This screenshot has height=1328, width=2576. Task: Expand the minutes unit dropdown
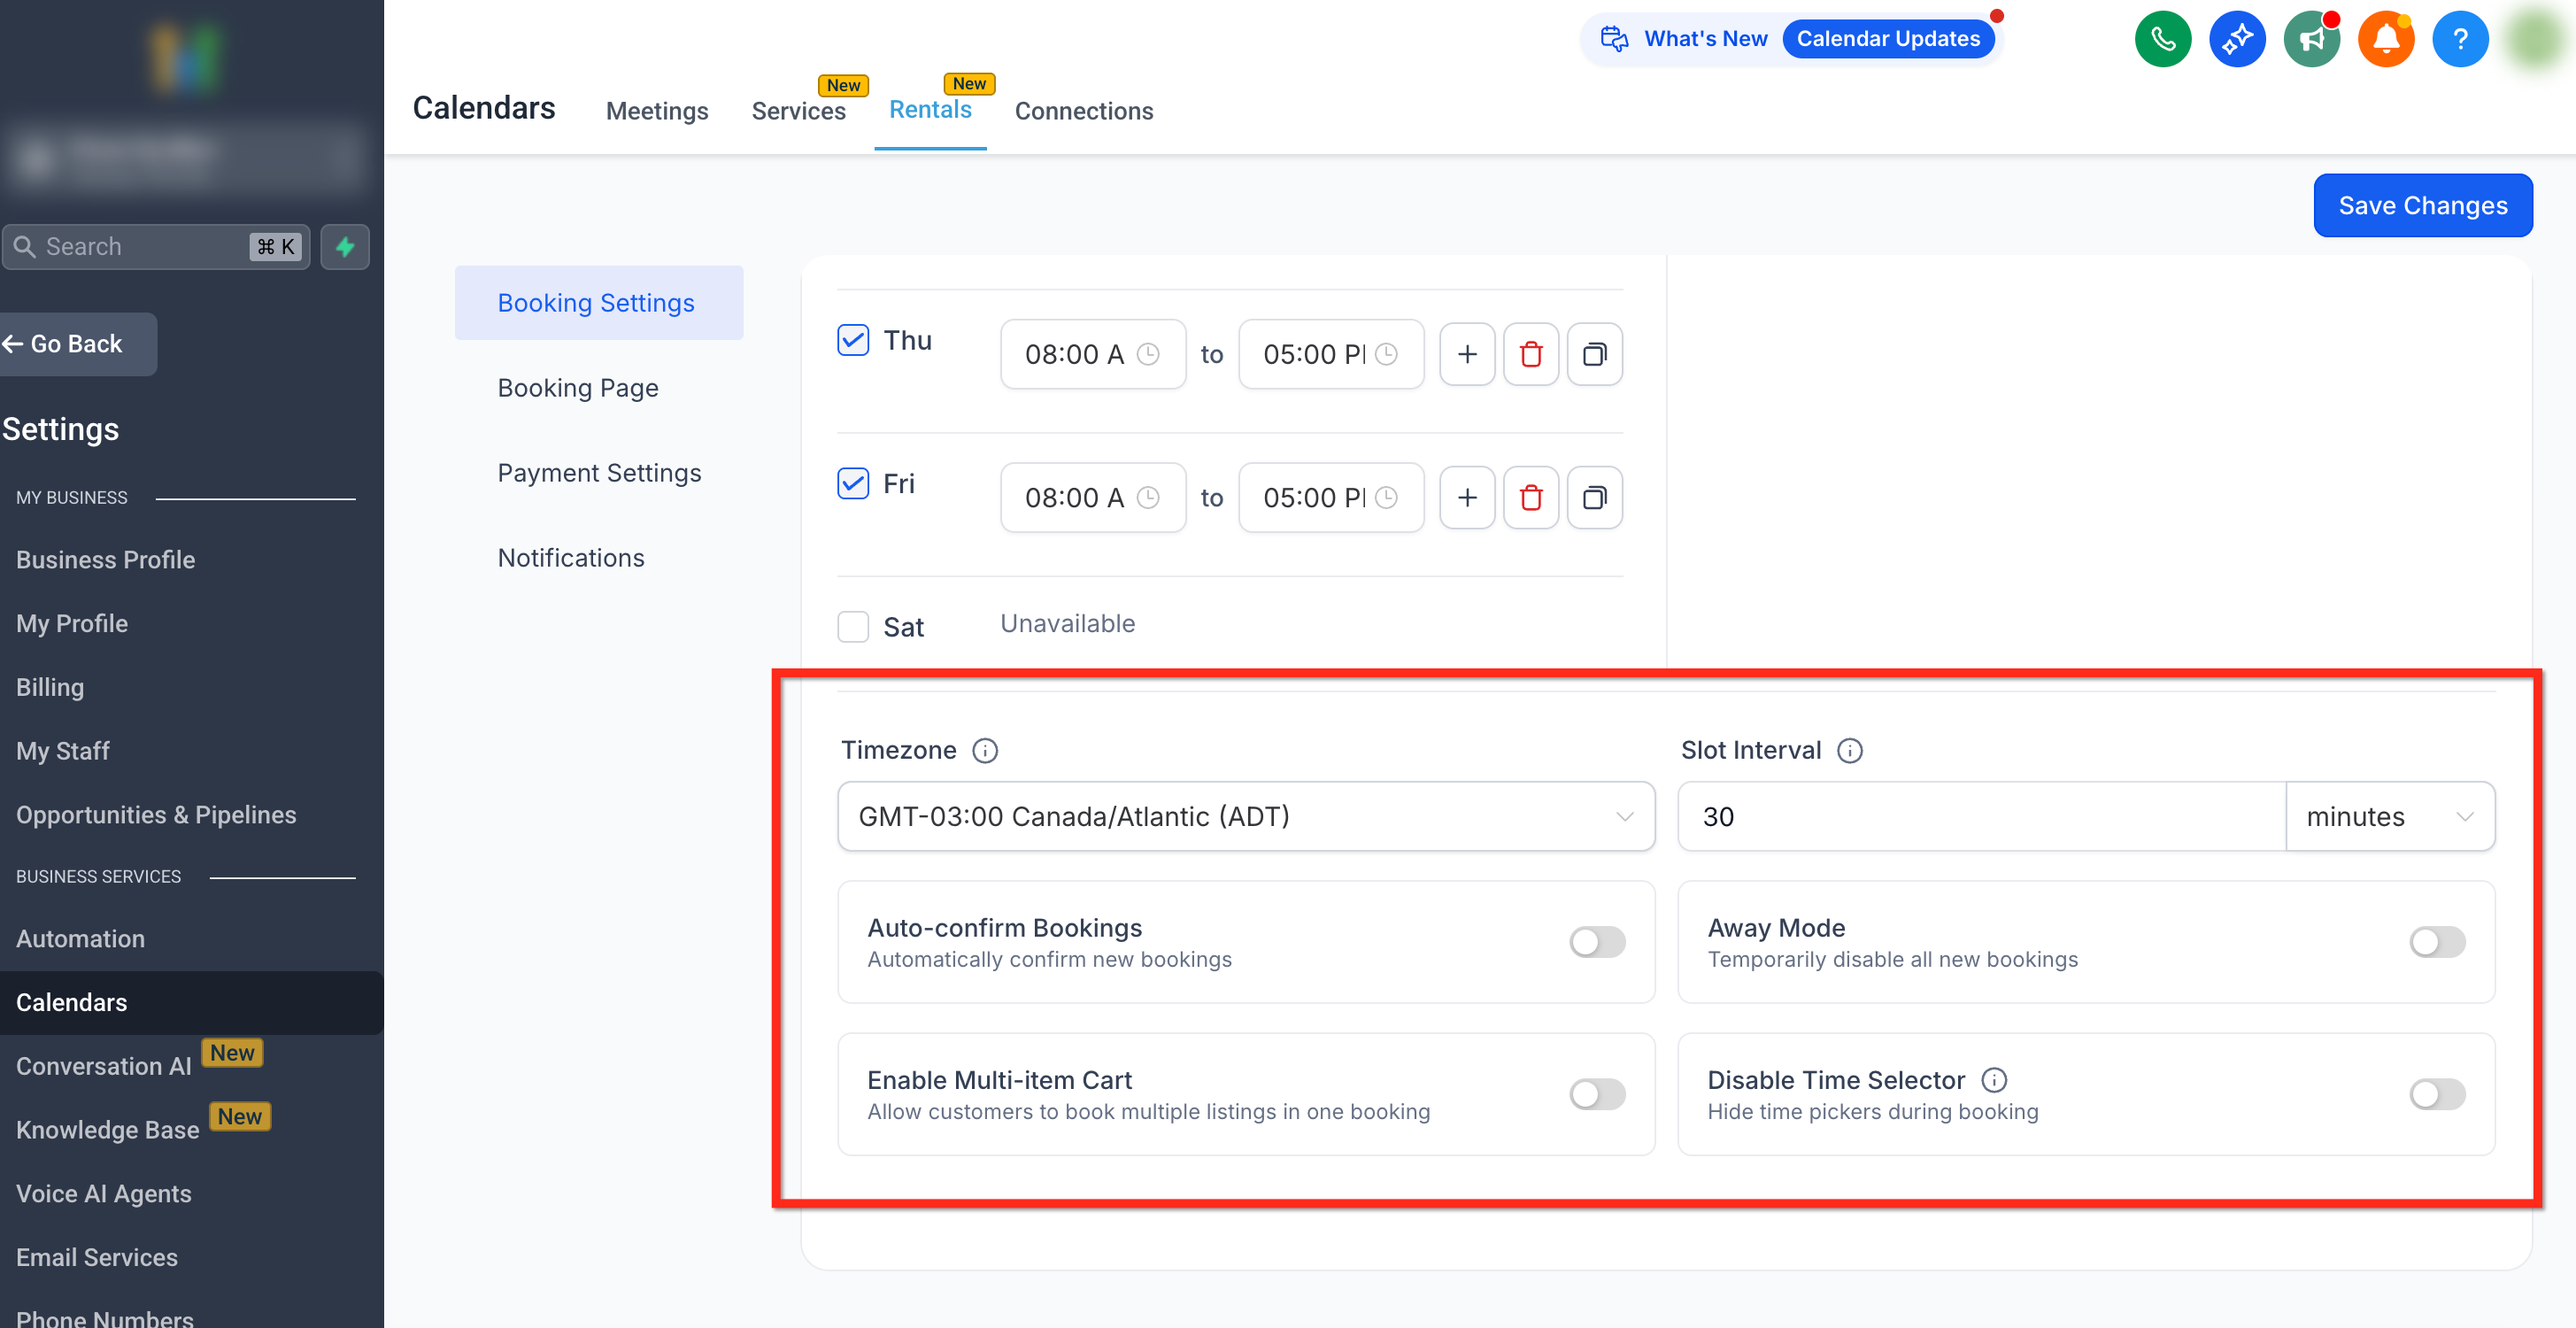coord(2389,816)
